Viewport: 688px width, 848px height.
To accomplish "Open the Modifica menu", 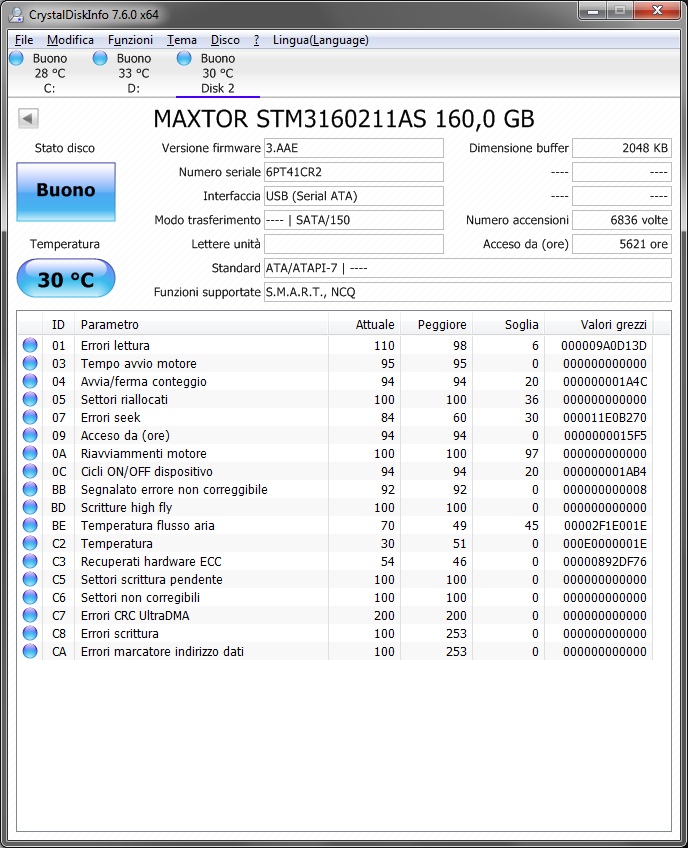I will click(70, 40).
